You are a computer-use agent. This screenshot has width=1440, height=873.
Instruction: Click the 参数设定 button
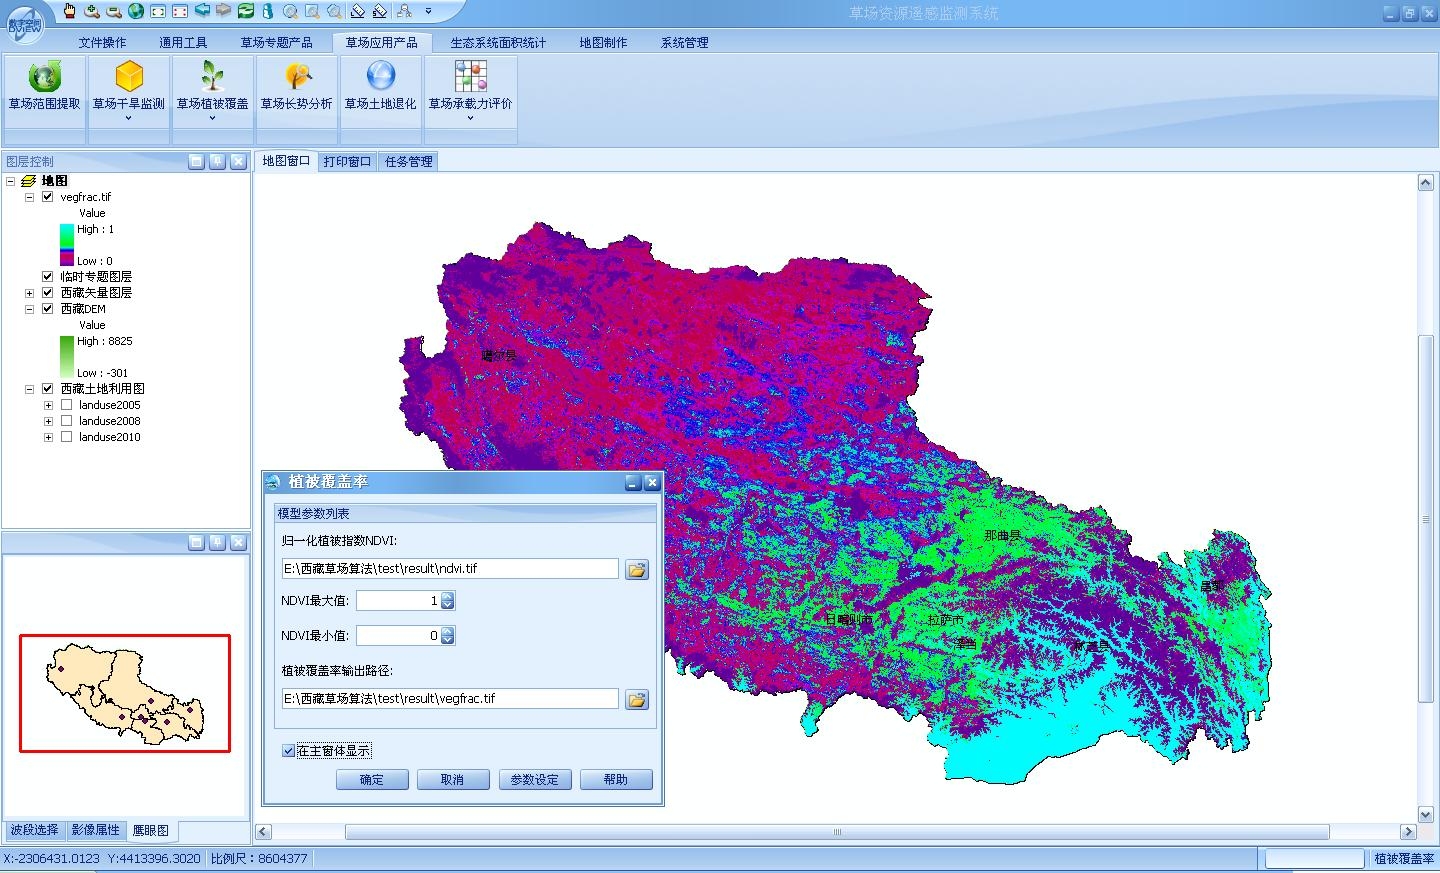point(534,780)
